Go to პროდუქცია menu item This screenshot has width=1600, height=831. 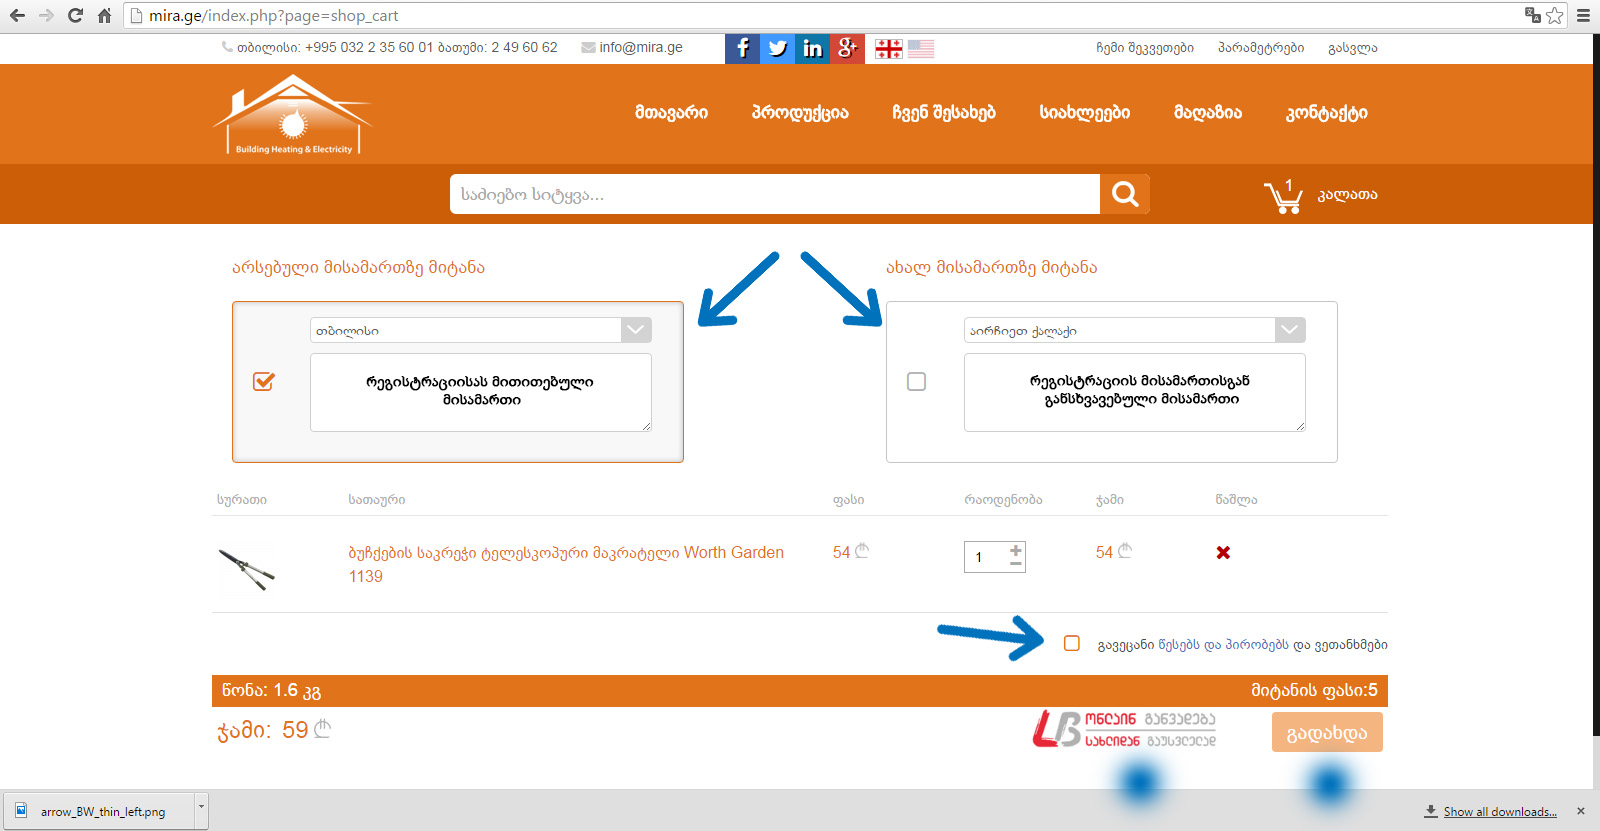(800, 113)
